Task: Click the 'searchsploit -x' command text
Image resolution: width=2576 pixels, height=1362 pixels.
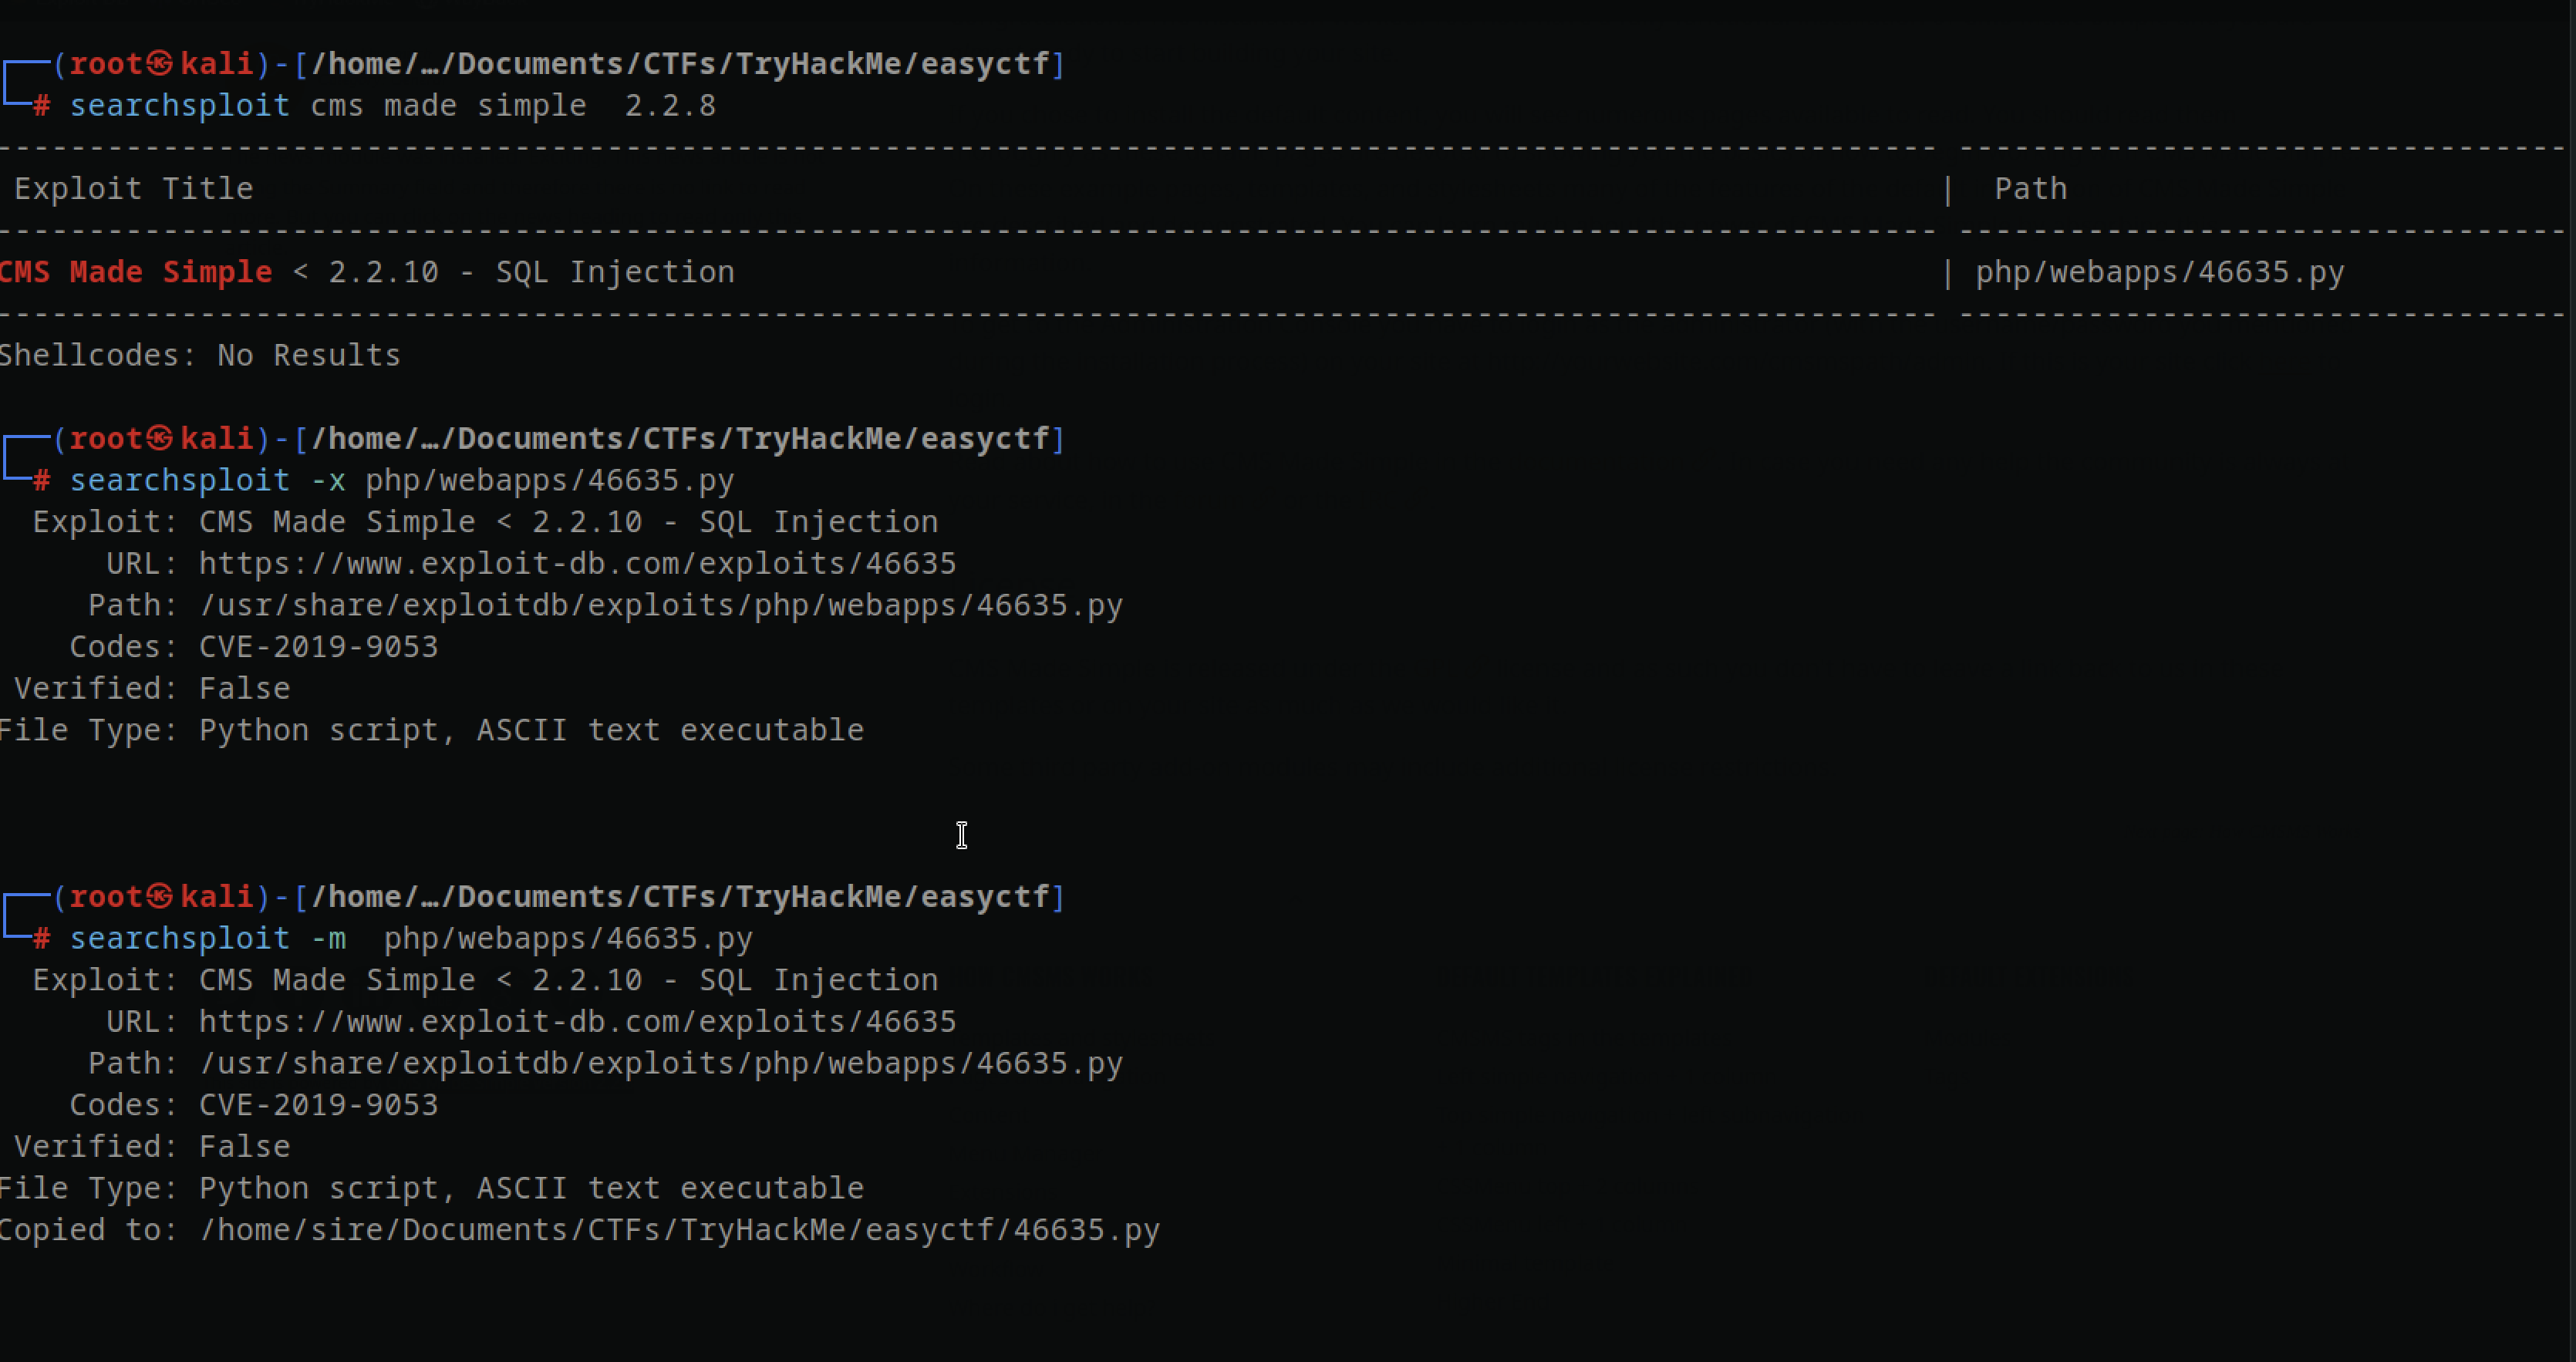Action: tap(207, 481)
